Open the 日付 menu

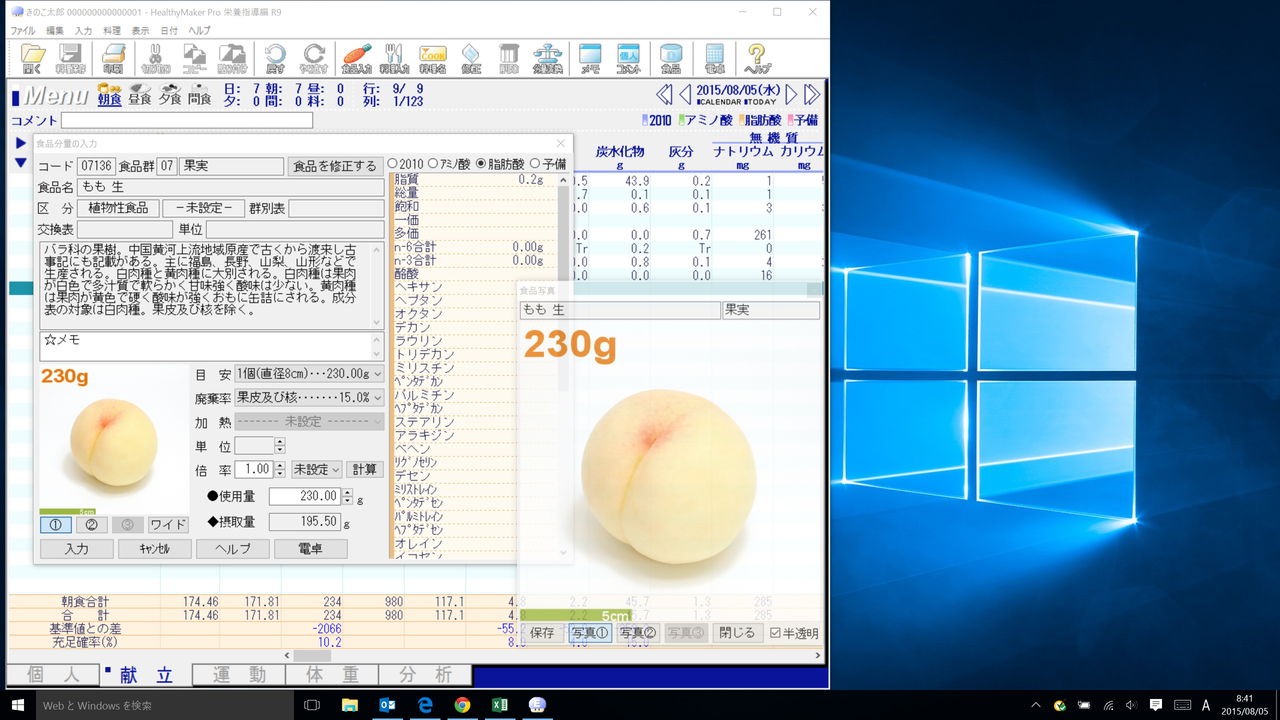tap(169, 31)
